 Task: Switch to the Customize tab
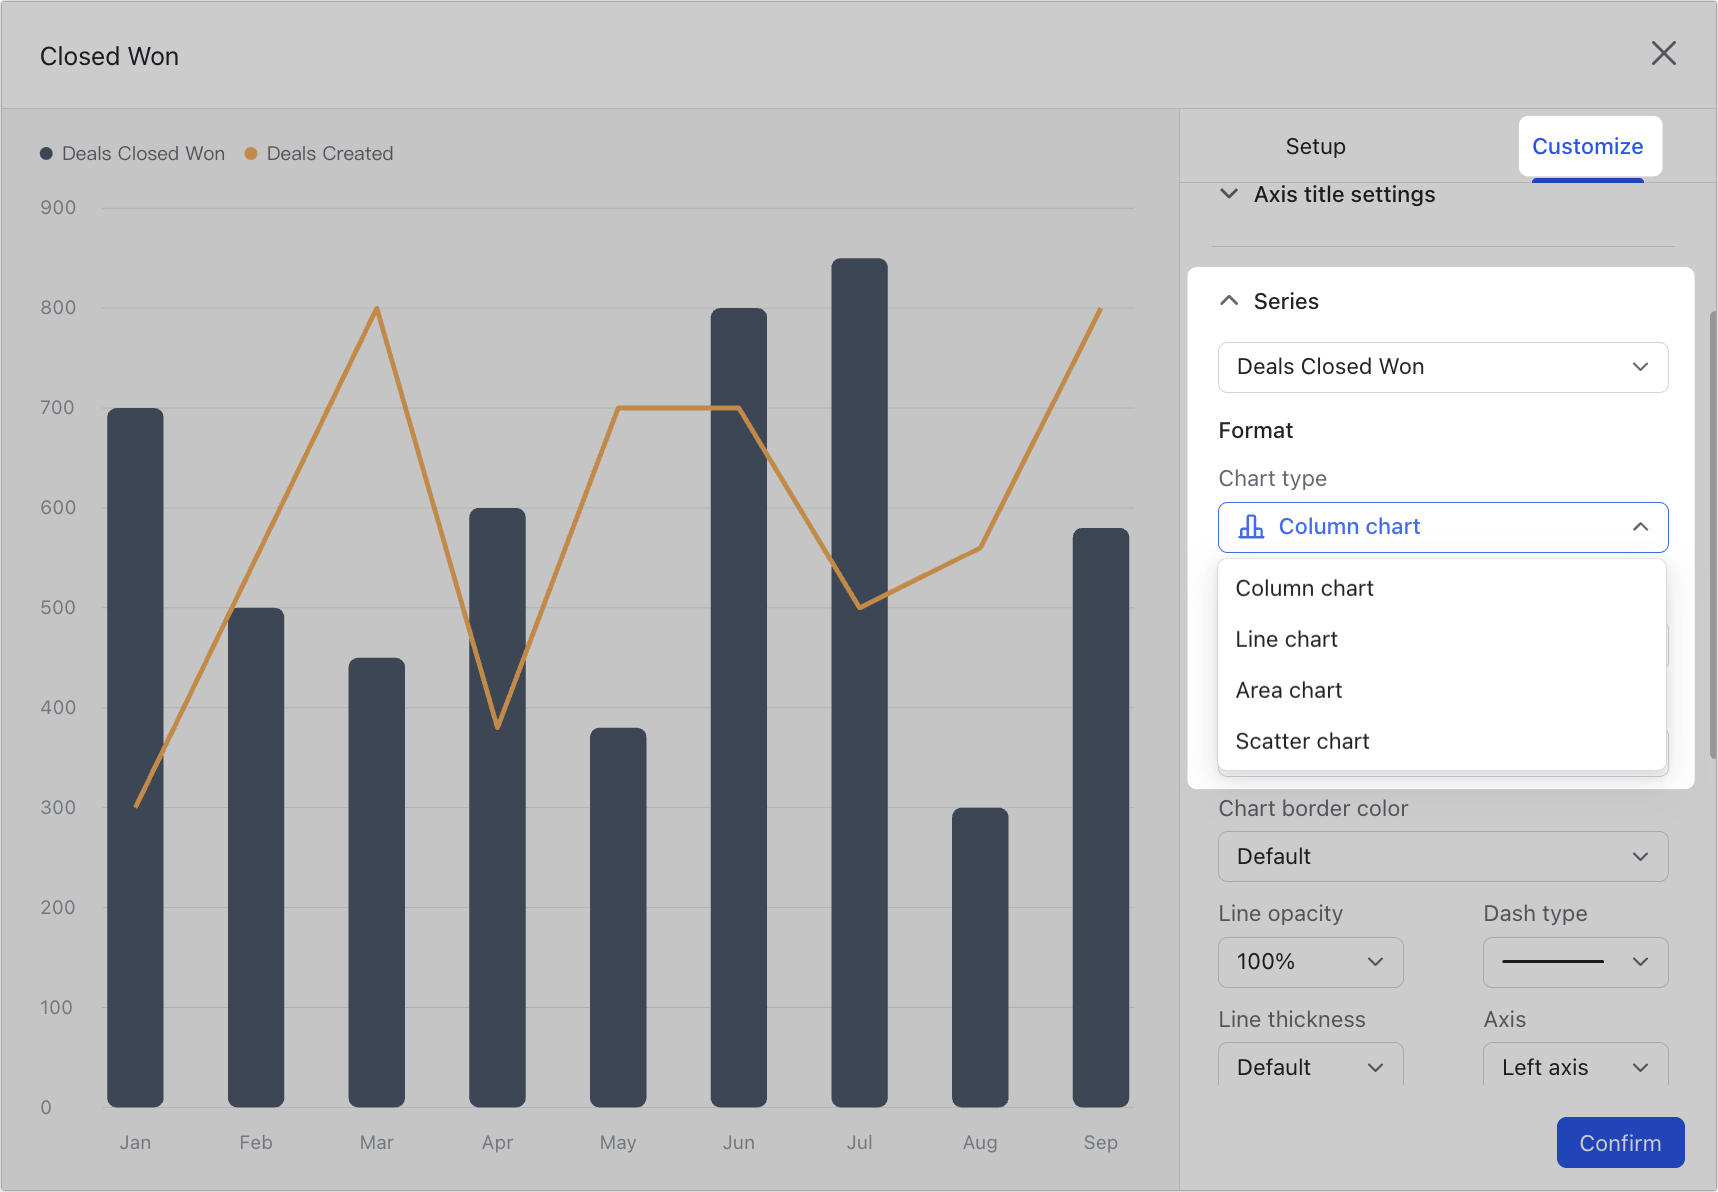(1588, 147)
